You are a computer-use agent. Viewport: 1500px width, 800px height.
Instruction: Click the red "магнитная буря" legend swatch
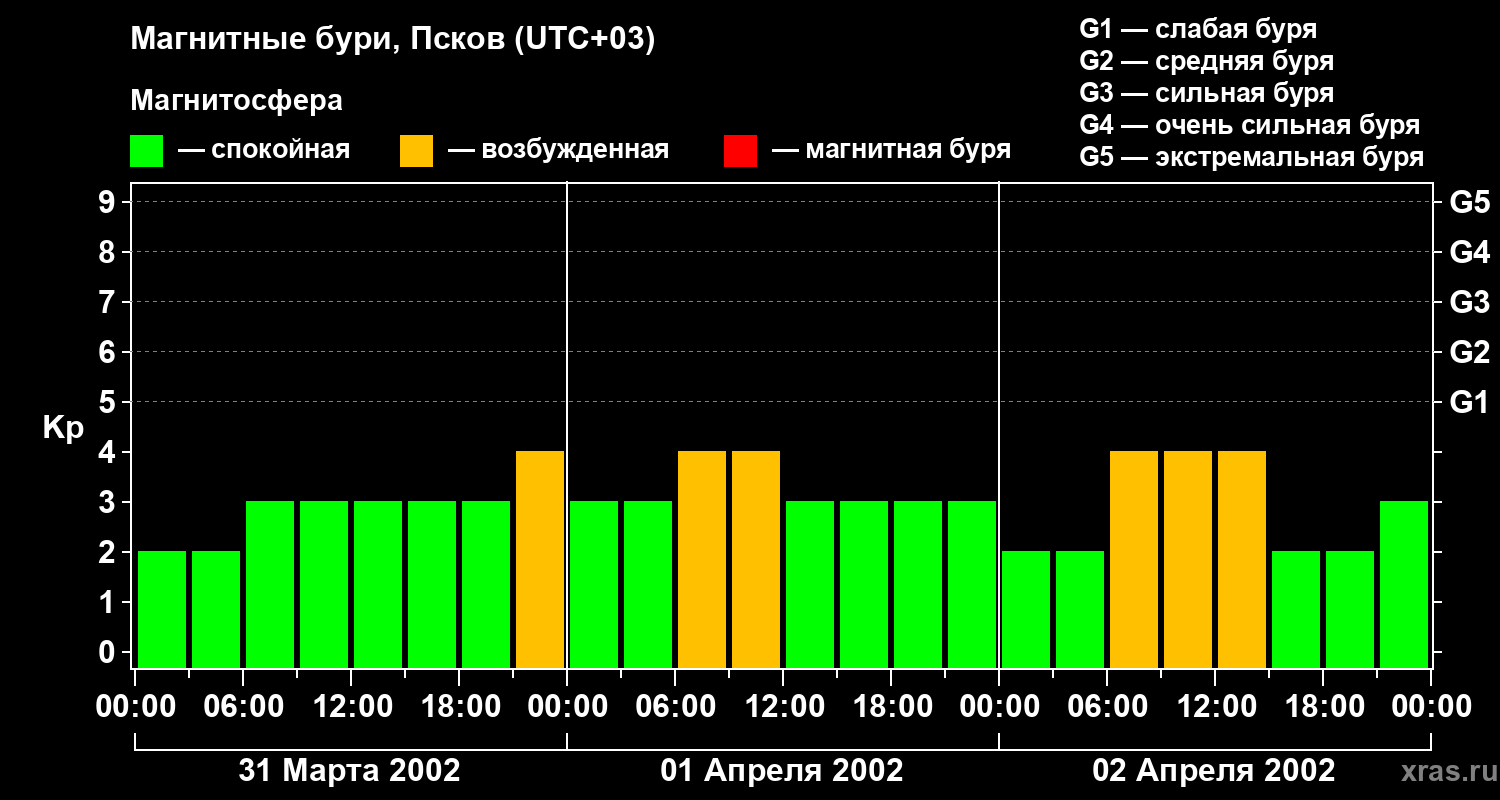(740, 150)
